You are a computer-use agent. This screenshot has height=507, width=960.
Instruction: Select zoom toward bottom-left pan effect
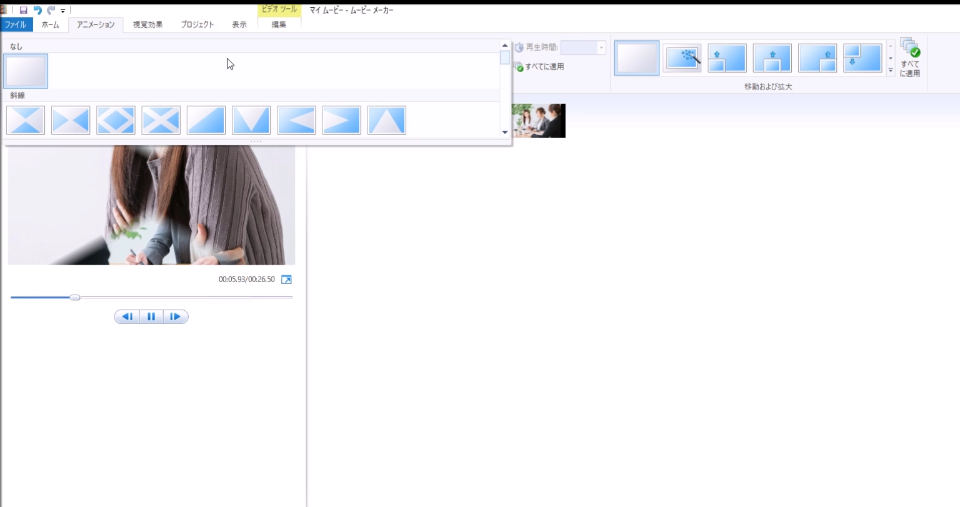point(727,58)
